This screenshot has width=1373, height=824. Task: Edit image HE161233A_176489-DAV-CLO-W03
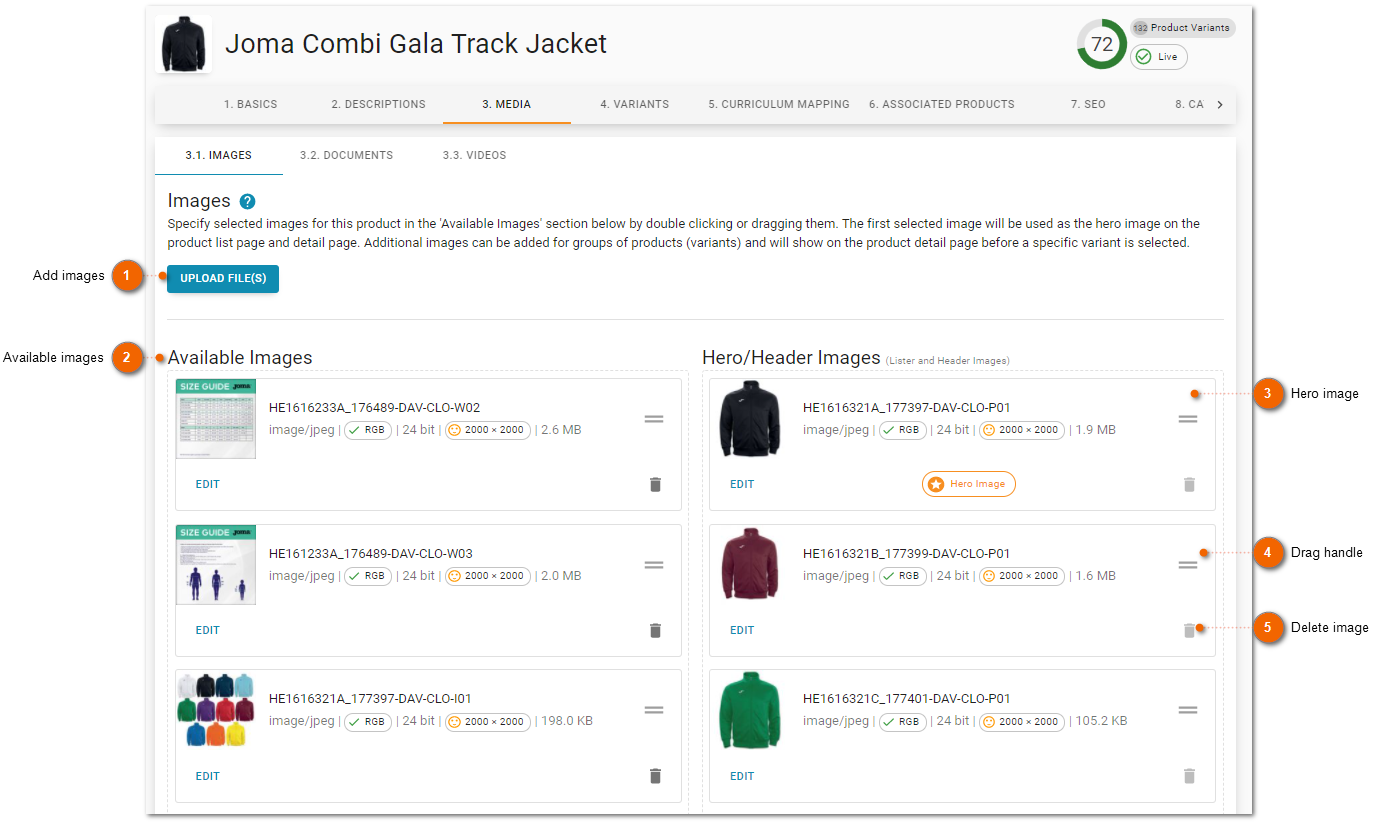208,630
